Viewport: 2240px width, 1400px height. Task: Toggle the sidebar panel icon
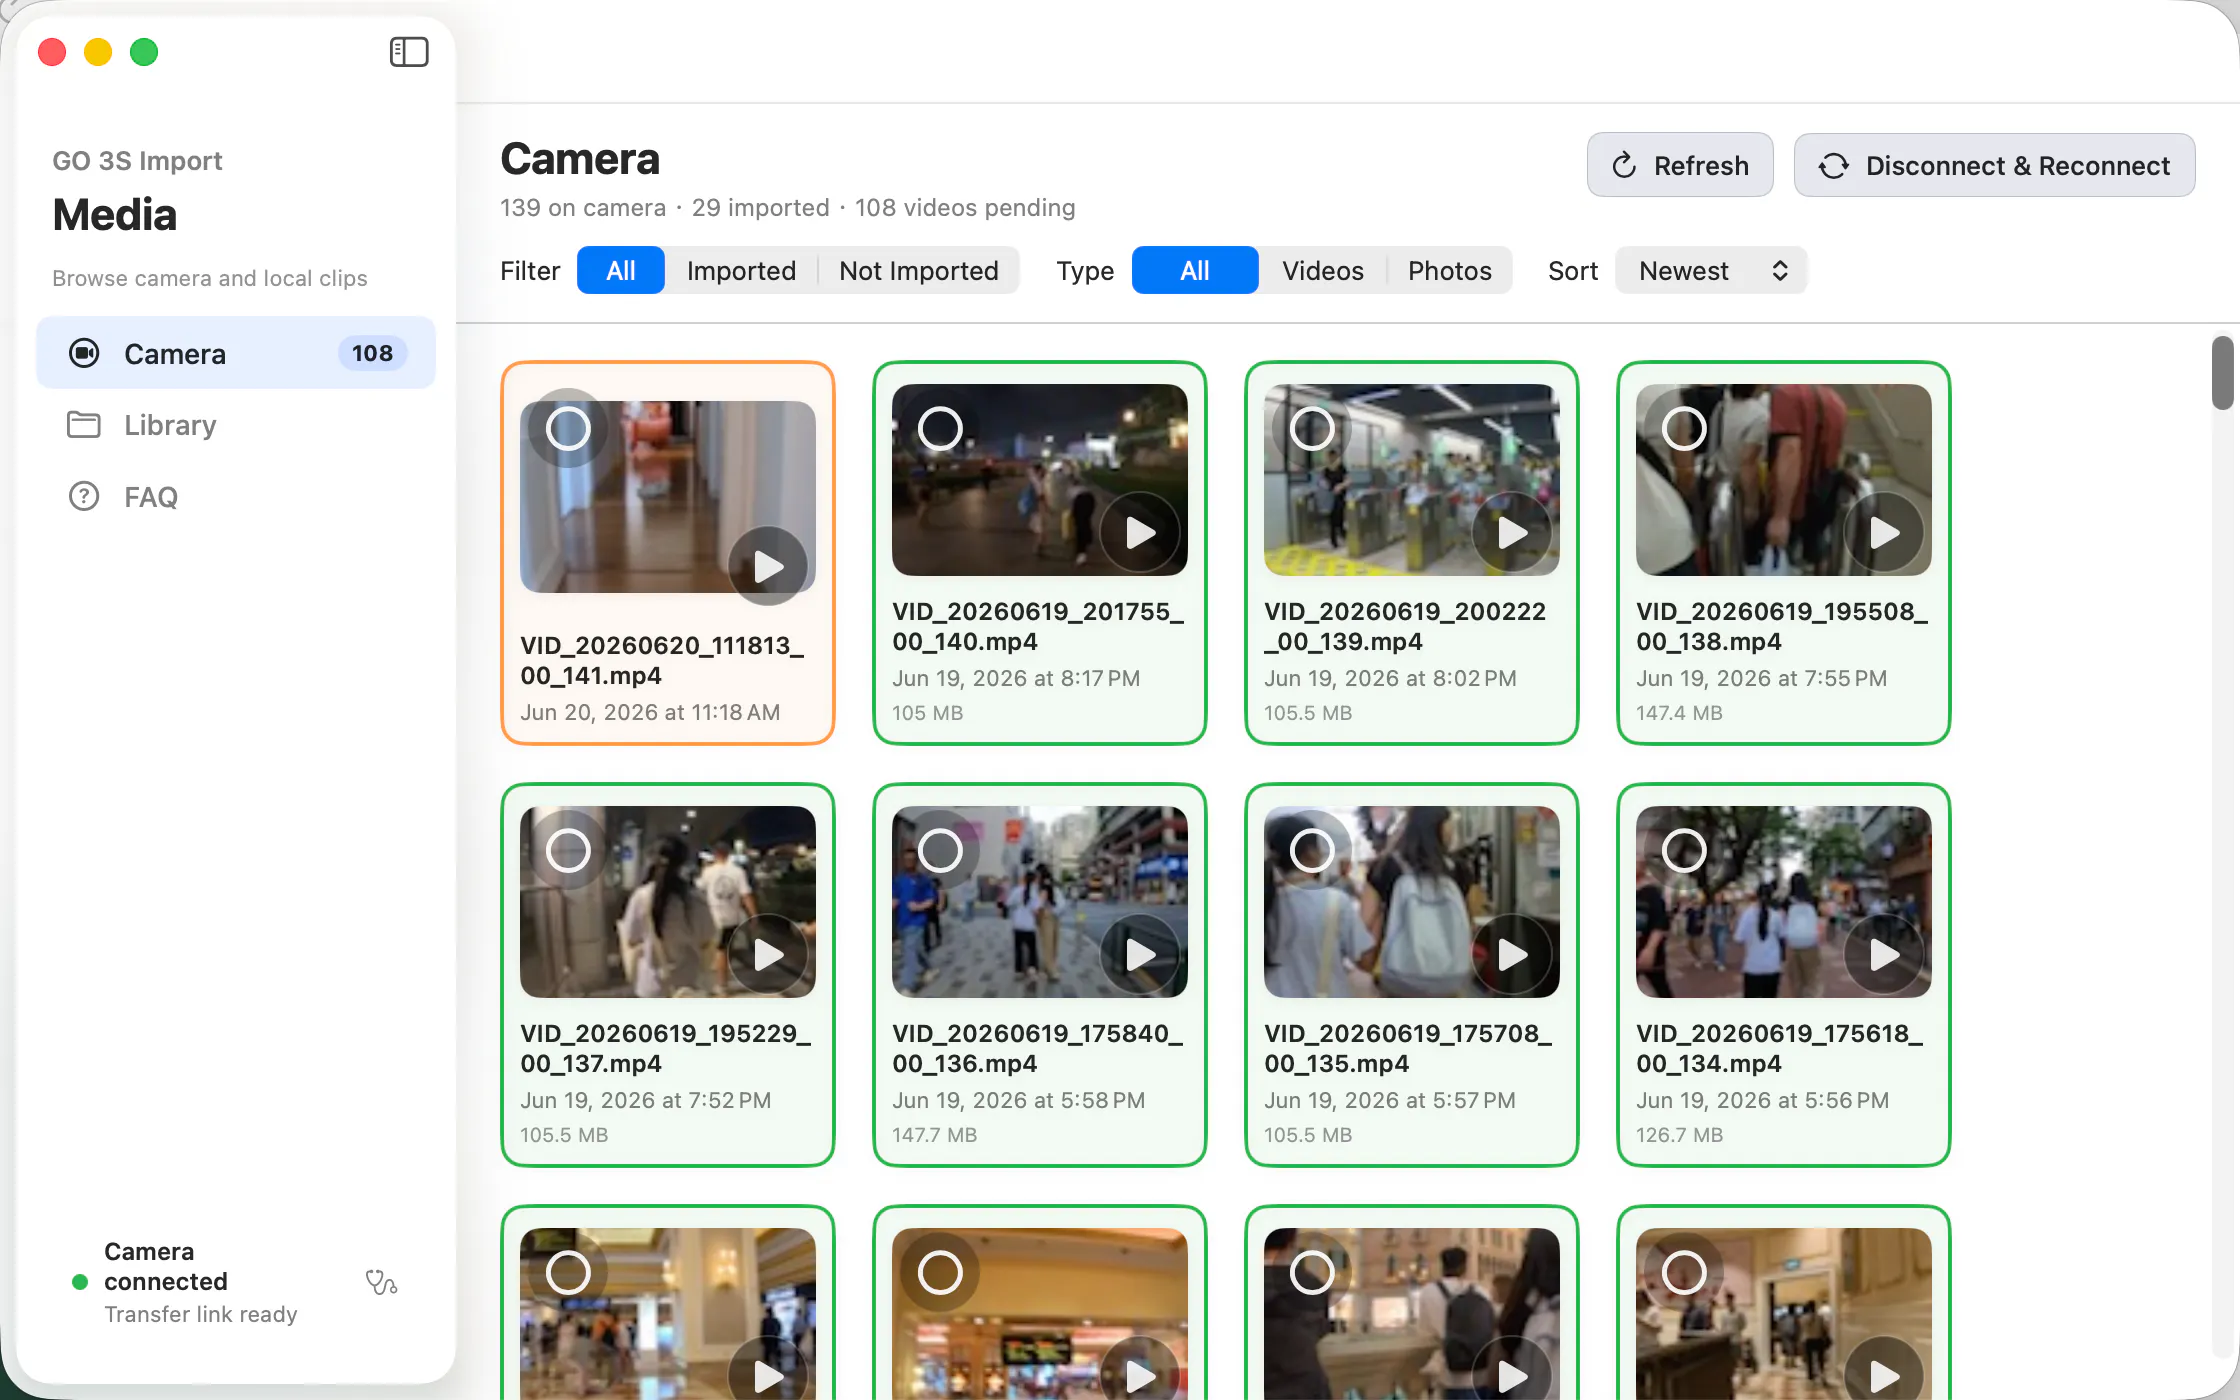409,52
